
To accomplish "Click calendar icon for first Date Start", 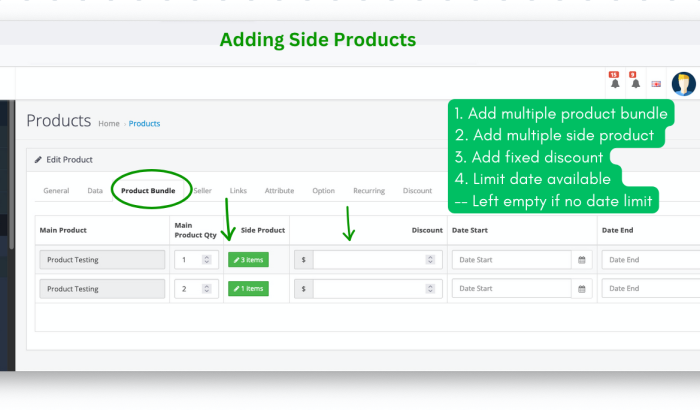I will tap(582, 260).
